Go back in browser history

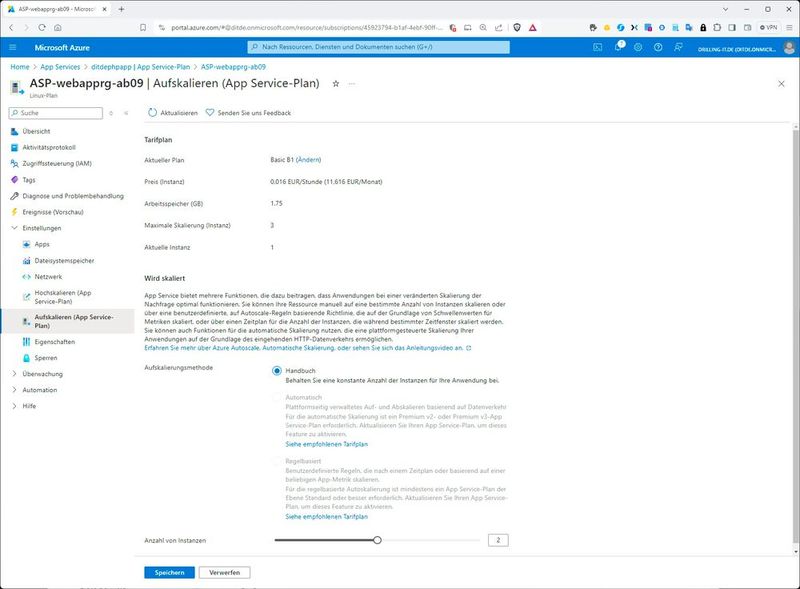click(11, 28)
